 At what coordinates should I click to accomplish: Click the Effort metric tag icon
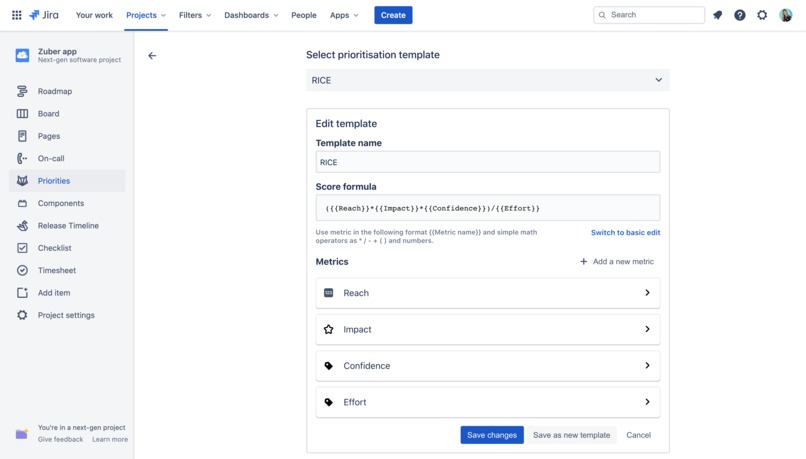(x=328, y=402)
